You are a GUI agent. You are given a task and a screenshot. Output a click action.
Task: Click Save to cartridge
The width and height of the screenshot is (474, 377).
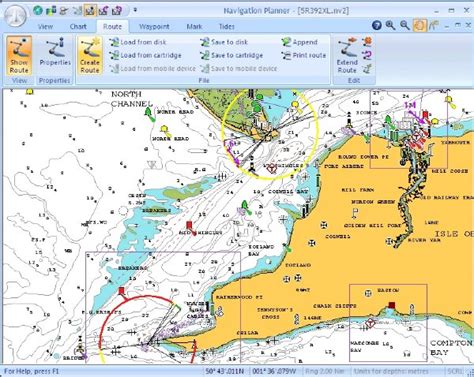[x=232, y=55]
